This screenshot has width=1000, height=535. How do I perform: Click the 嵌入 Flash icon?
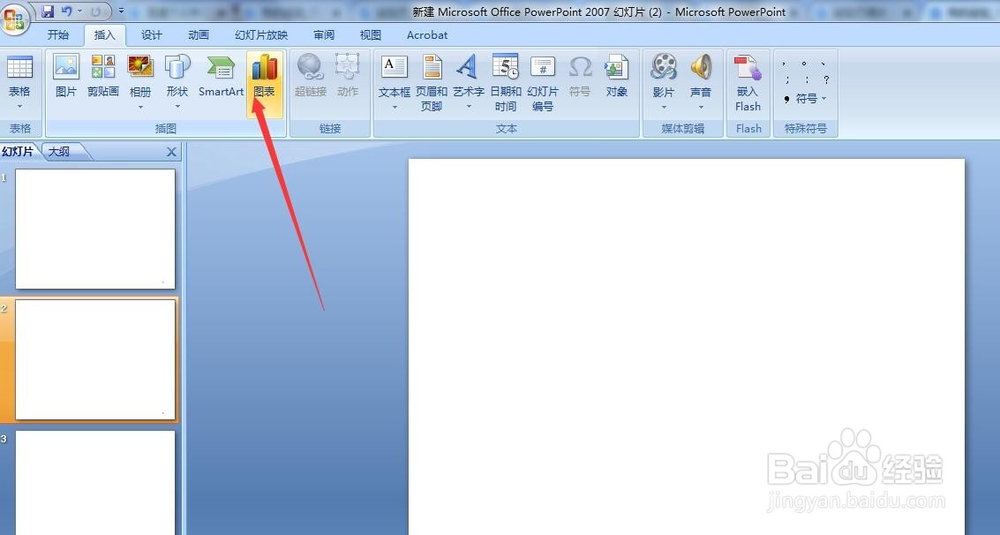coord(747,83)
